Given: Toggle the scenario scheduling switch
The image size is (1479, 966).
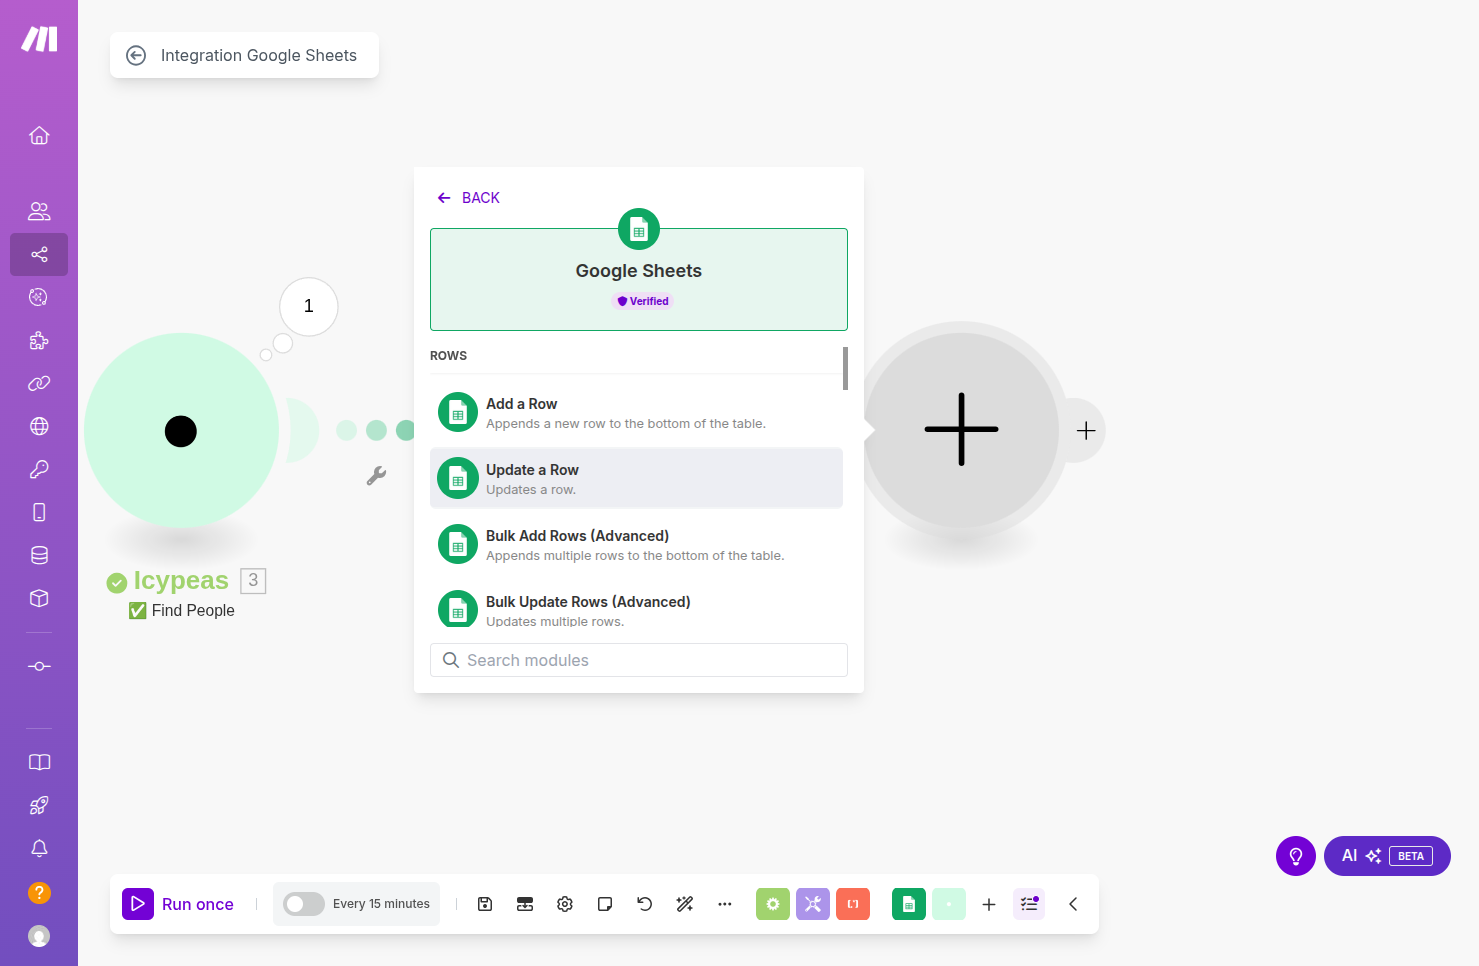Looking at the screenshot, I should pyautogui.click(x=304, y=904).
